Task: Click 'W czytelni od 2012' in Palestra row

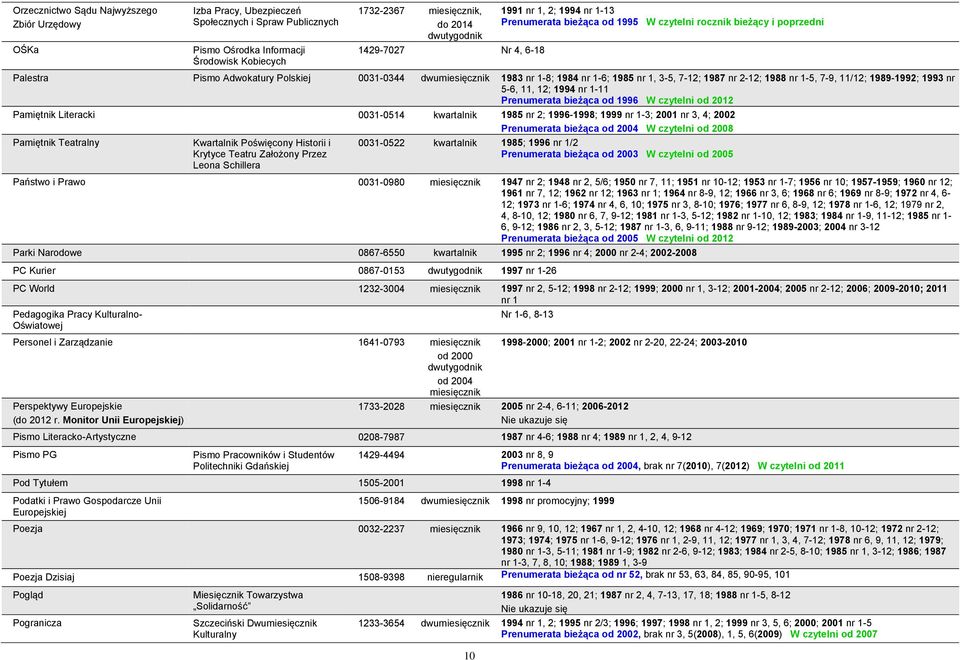Action: click(689, 100)
